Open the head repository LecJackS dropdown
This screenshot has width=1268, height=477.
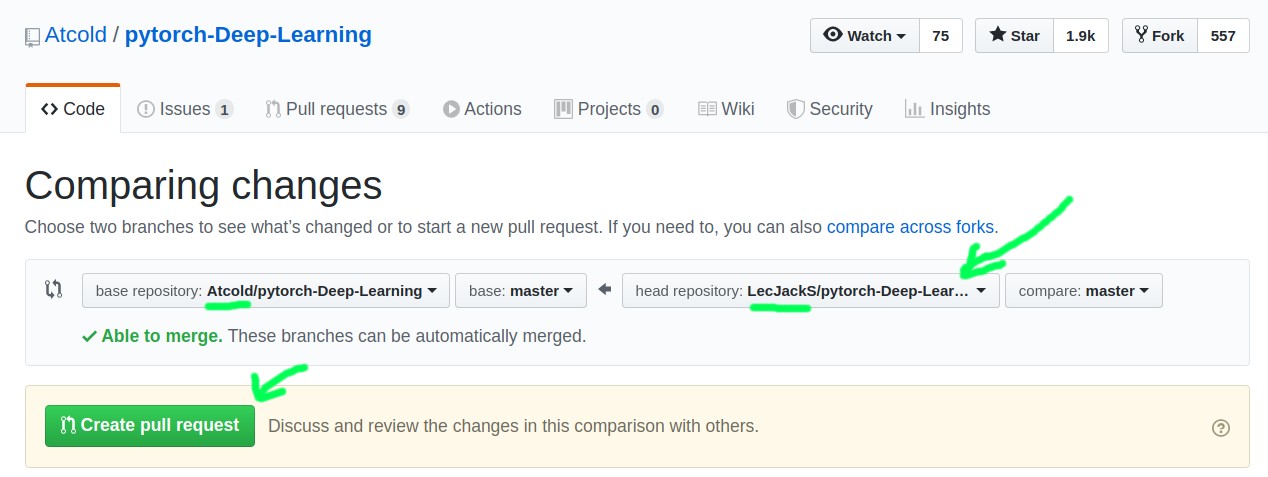tap(810, 291)
